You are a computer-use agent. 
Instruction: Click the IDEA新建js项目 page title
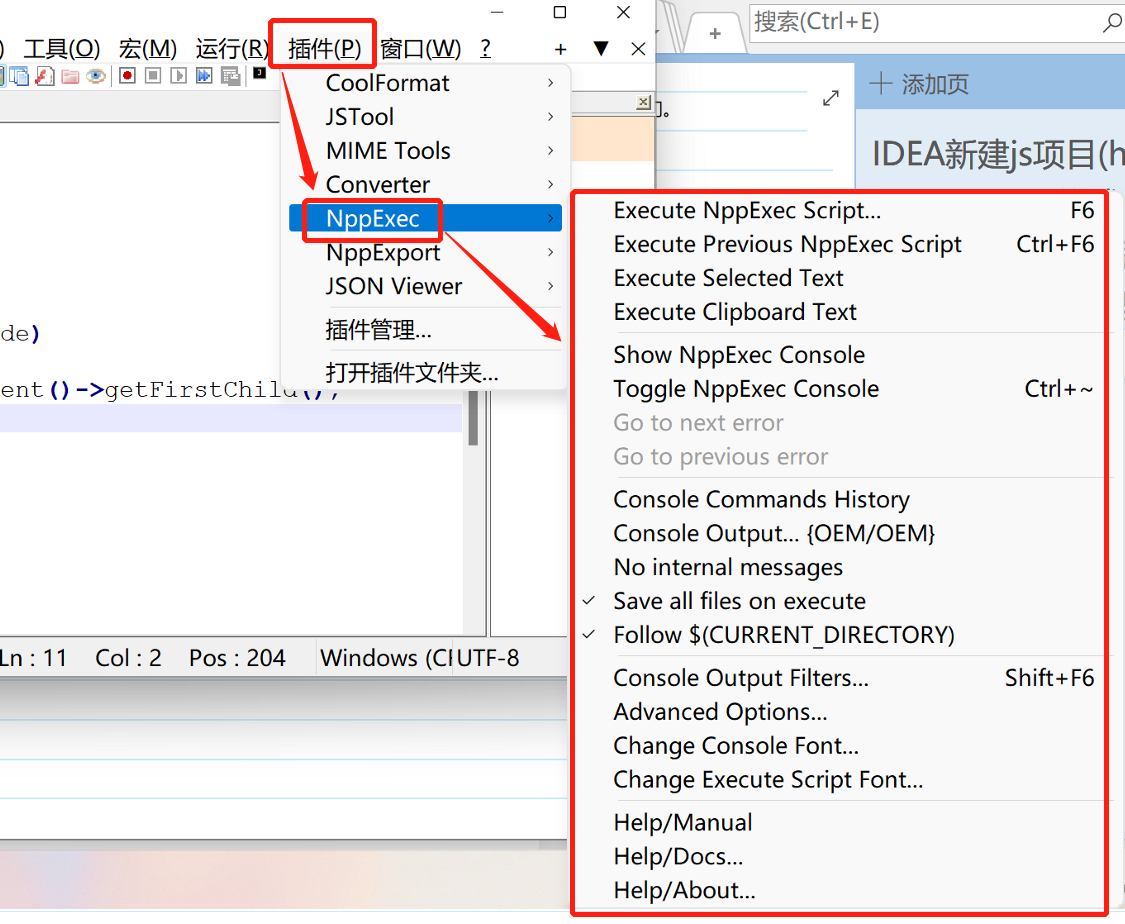(997, 154)
